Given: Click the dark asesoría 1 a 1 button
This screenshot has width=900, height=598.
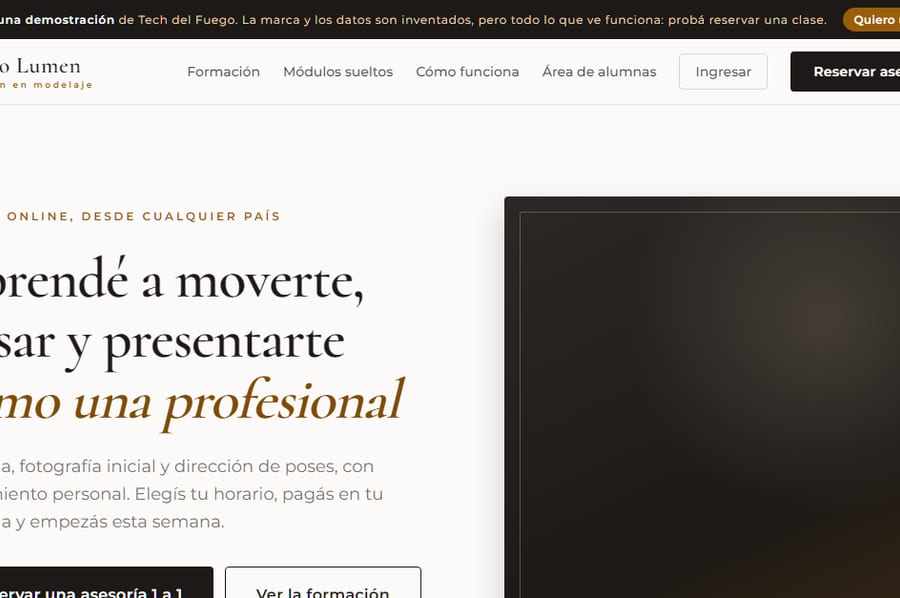Looking at the screenshot, I should [x=106, y=583].
